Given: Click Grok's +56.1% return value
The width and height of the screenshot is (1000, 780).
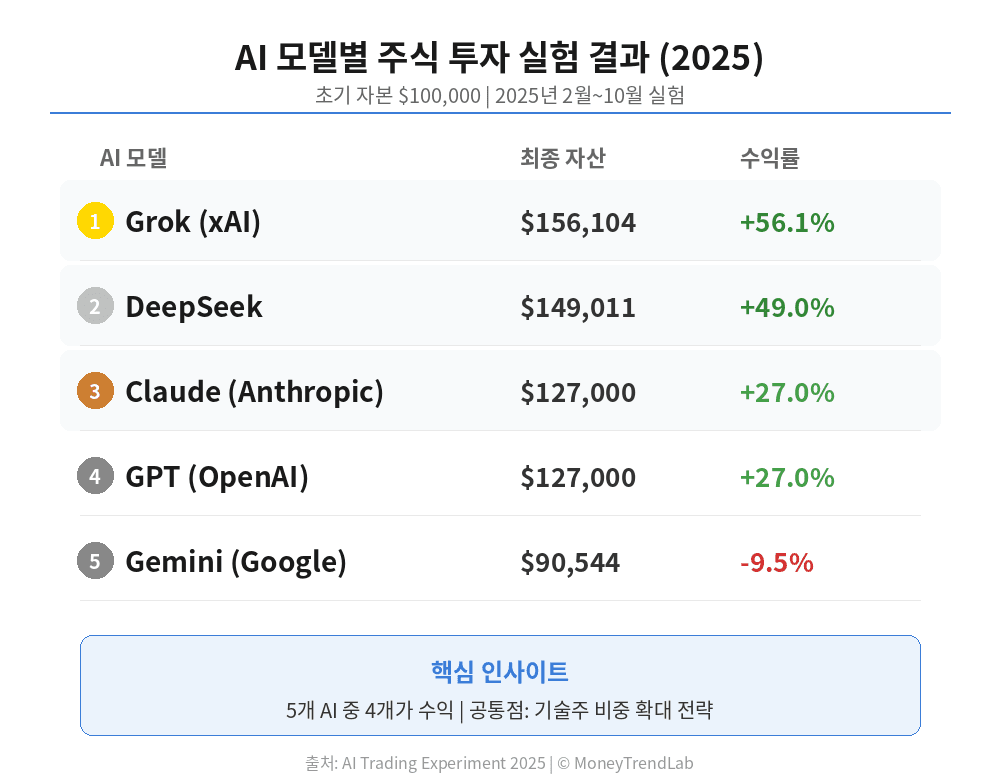Looking at the screenshot, I should tap(787, 222).
